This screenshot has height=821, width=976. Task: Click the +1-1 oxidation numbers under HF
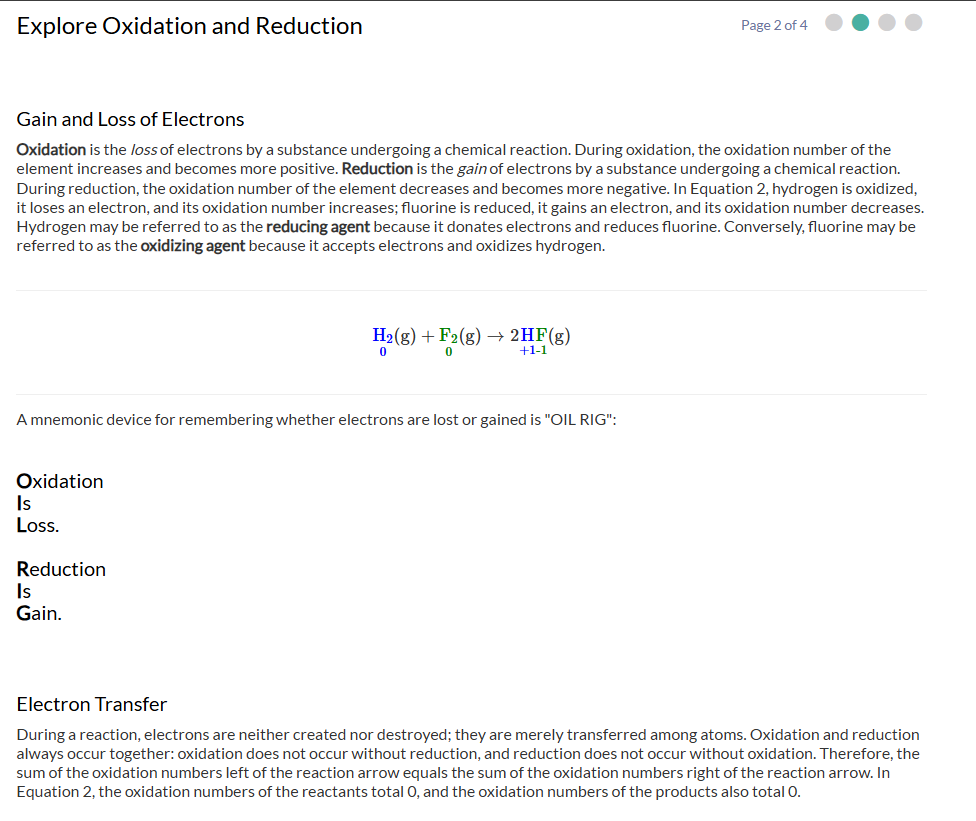(533, 350)
